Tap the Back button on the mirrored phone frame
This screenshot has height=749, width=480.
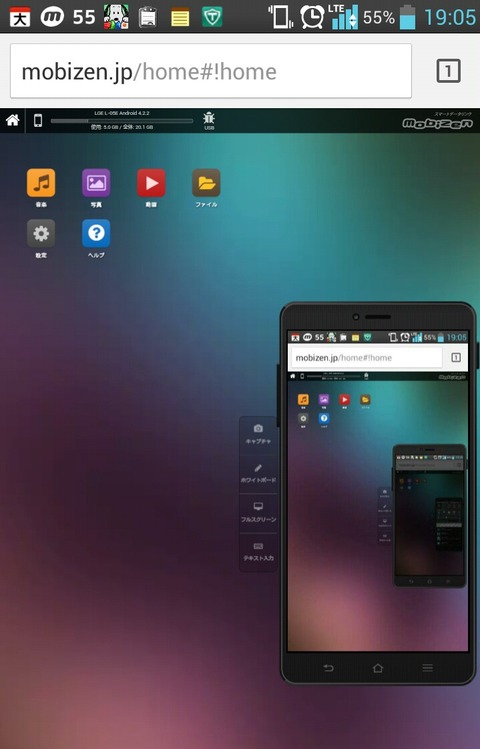[x=329, y=668]
